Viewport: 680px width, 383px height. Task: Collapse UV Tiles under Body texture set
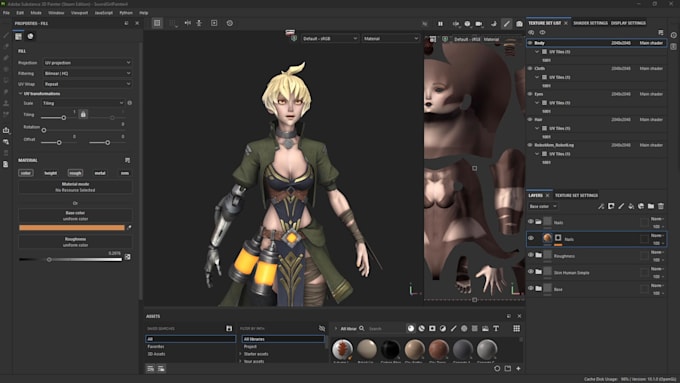click(x=537, y=52)
